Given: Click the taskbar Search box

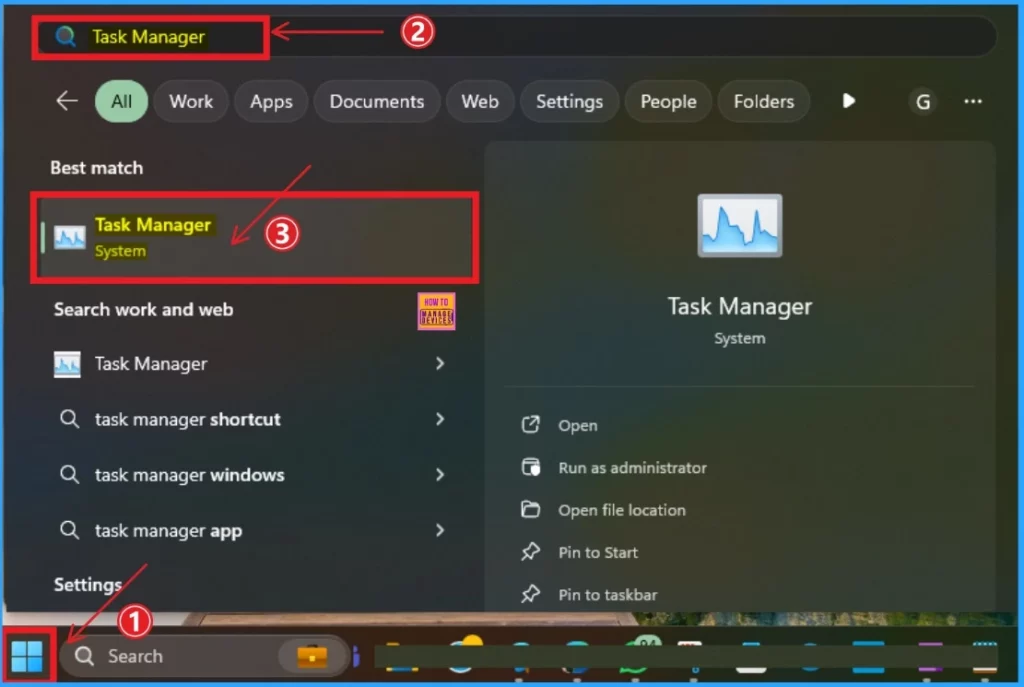Looking at the screenshot, I should pyautogui.click(x=203, y=656).
